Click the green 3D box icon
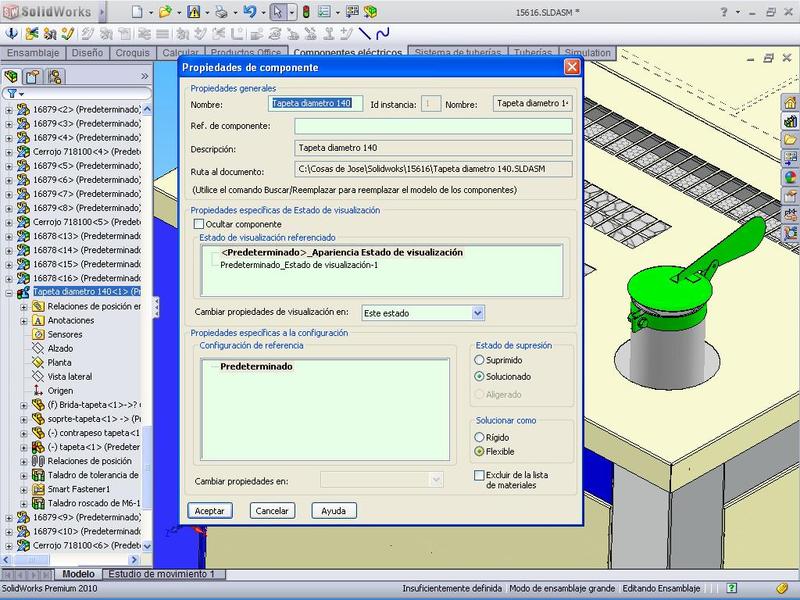The height and width of the screenshot is (600, 800). coord(370,12)
